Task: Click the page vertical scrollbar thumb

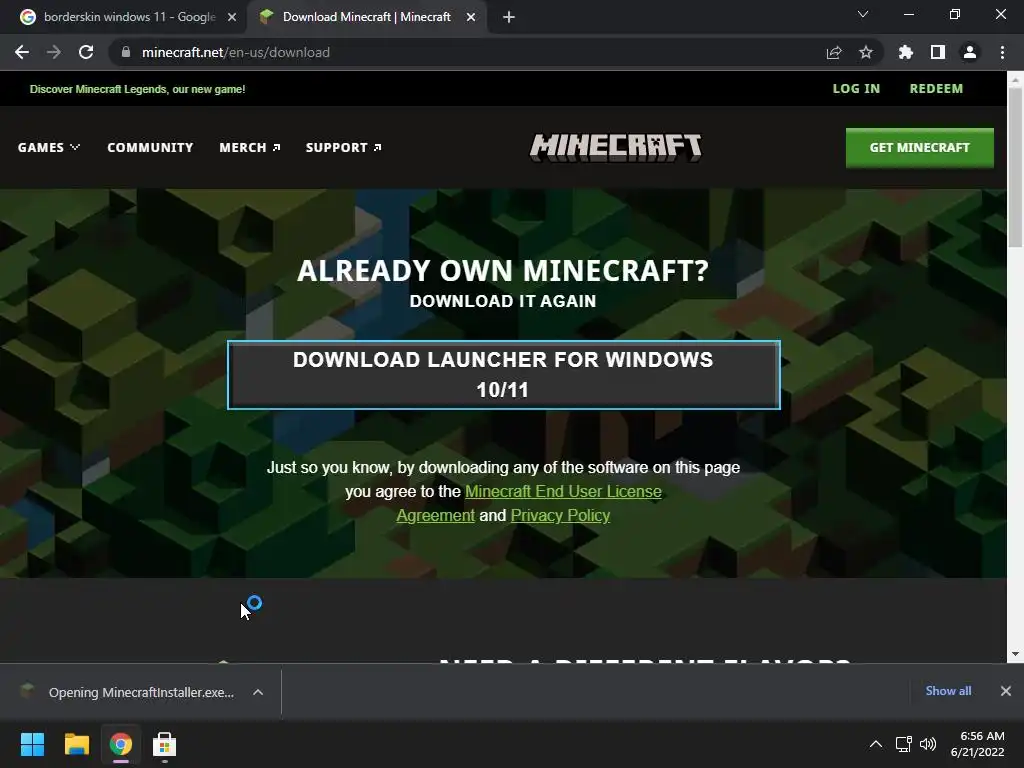Action: [1015, 167]
